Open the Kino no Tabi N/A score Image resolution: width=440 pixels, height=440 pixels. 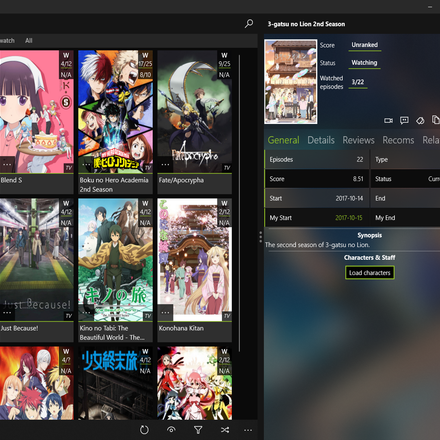pos(145,223)
